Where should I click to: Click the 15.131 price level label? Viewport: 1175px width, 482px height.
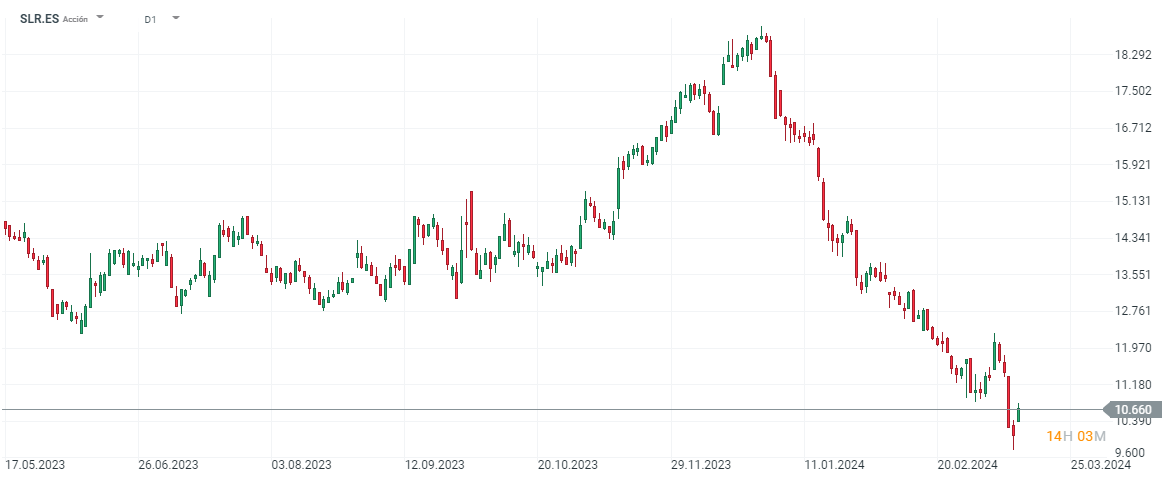click(1133, 201)
